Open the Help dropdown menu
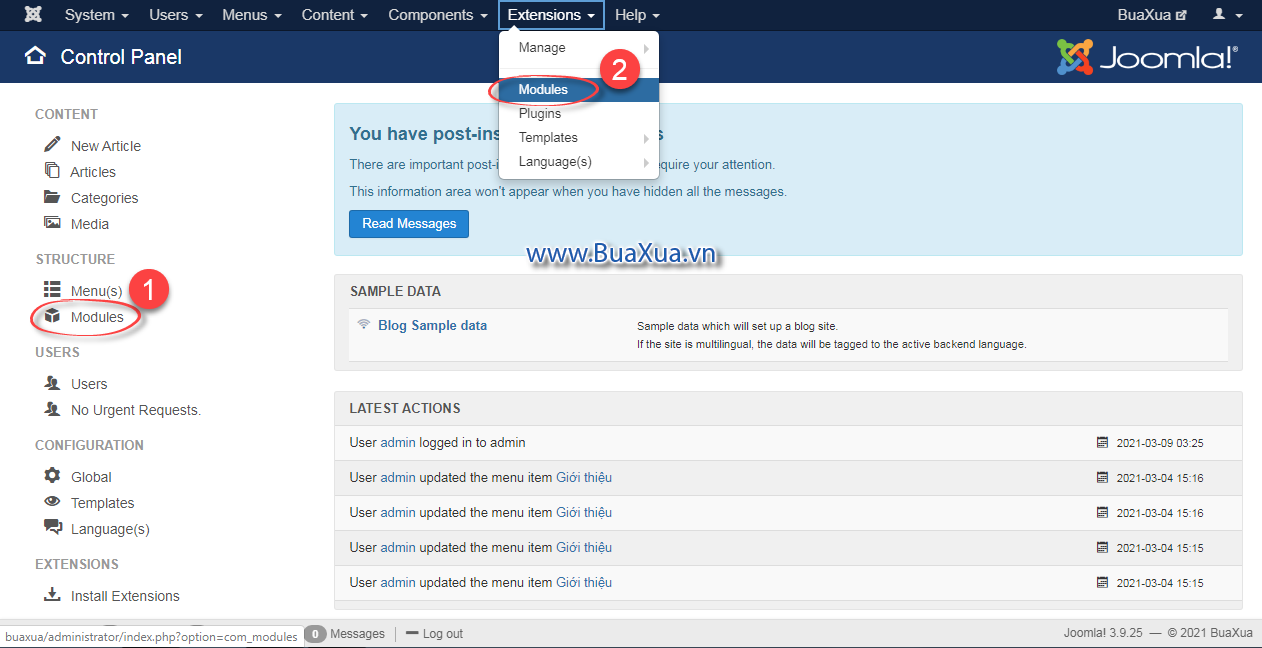 pos(637,15)
